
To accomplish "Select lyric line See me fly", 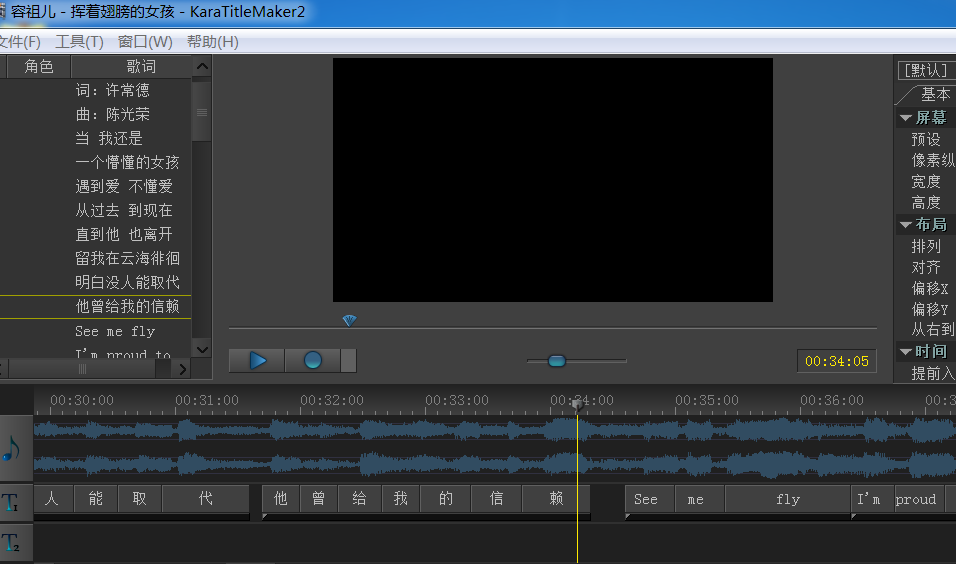I will click(115, 331).
